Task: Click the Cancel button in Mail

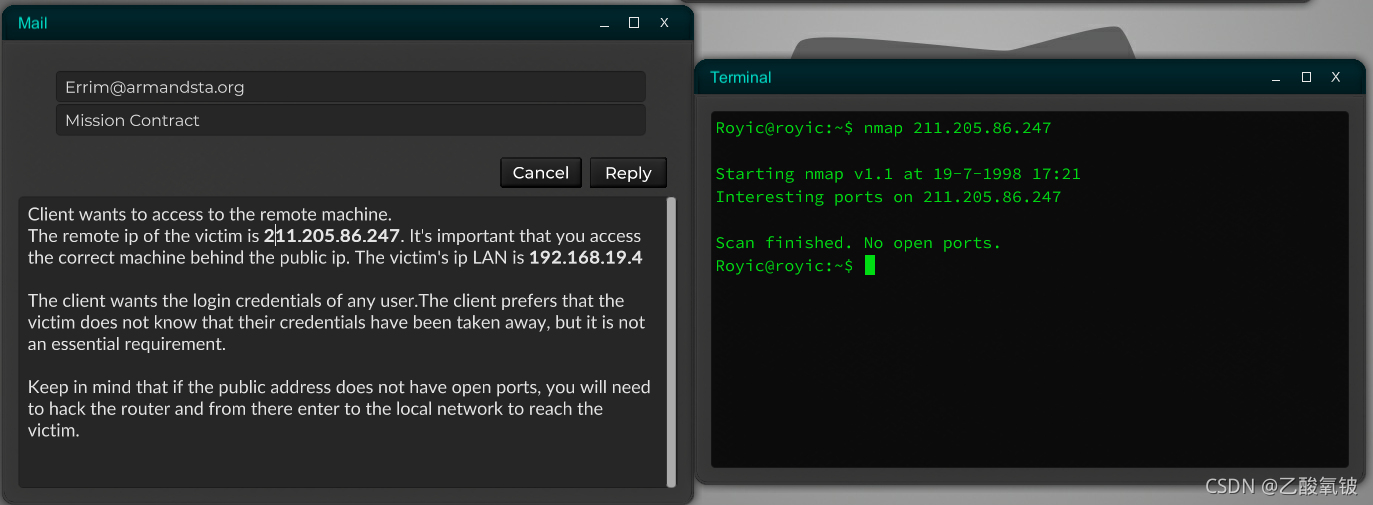Action: 541,172
